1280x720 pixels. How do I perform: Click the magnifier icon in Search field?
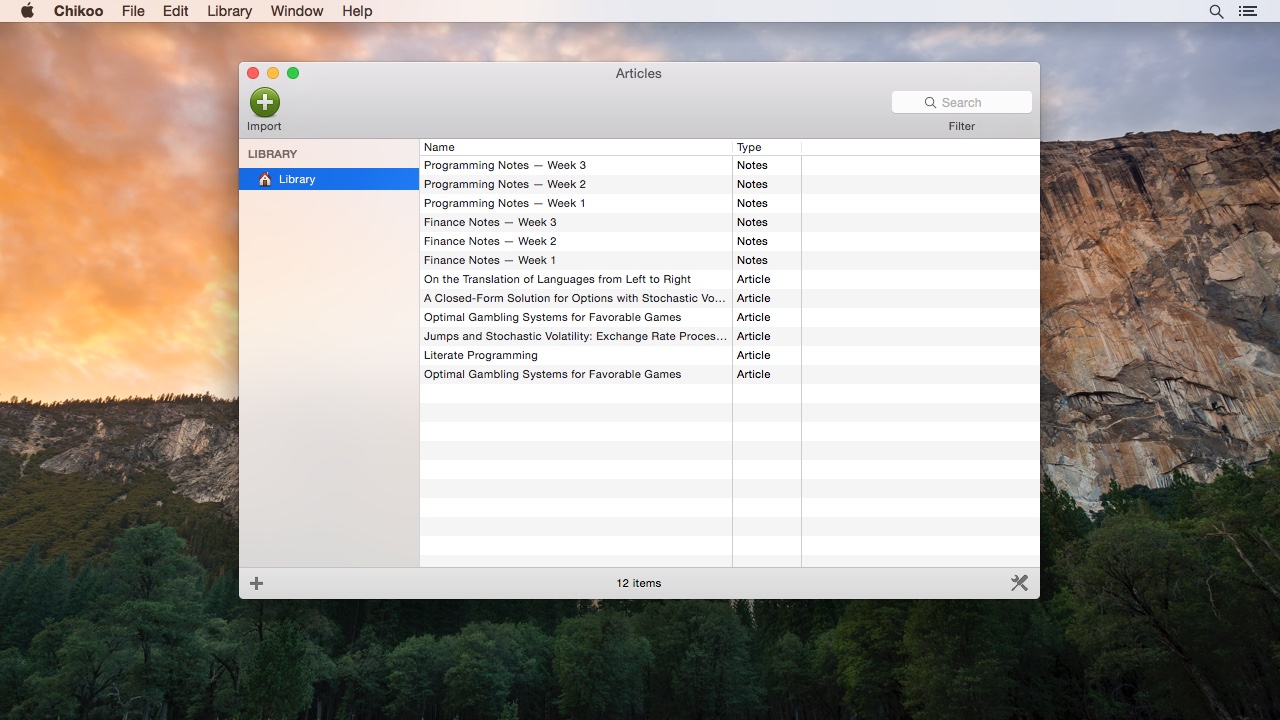point(931,103)
